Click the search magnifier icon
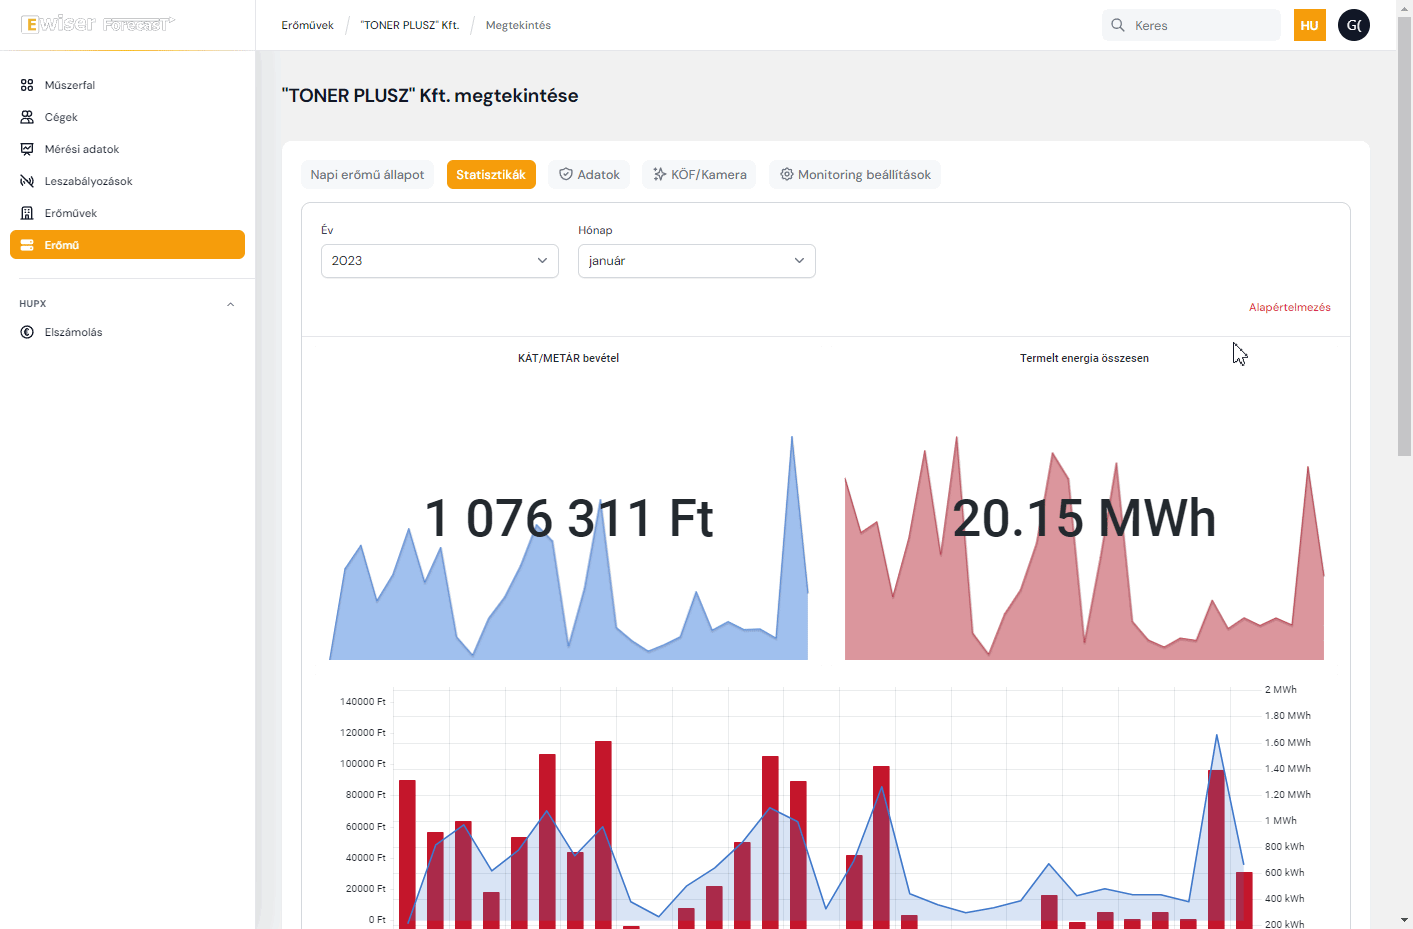Viewport: 1413px width, 929px height. click(x=1118, y=25)
